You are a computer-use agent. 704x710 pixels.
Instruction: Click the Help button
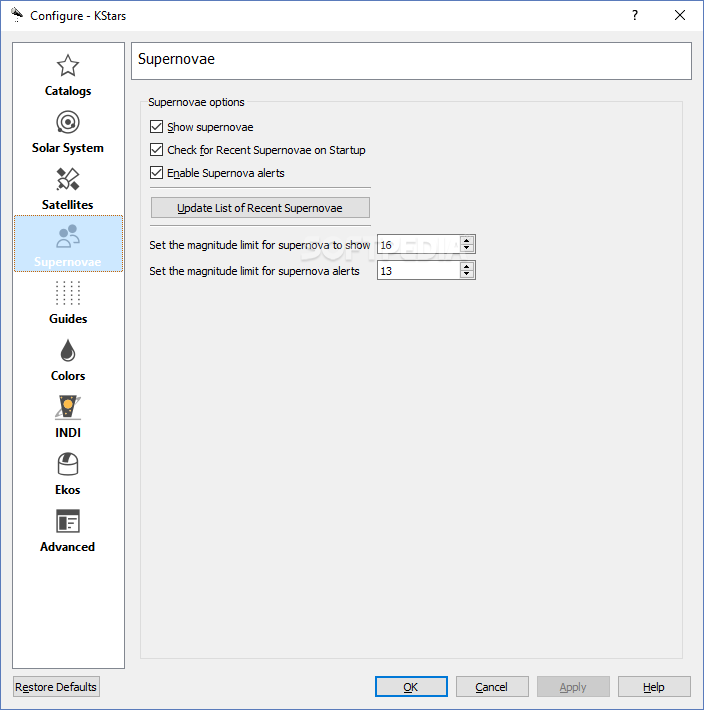(x=654, y=687)
